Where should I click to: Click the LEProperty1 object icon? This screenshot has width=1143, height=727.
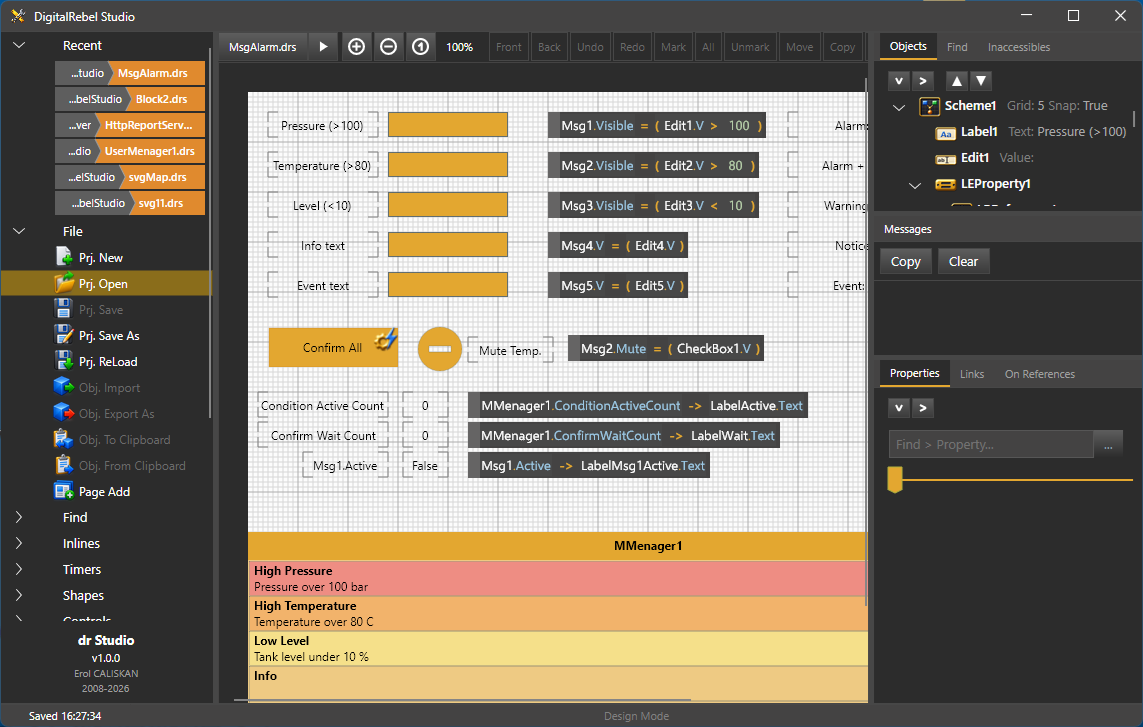tap(945, 184)
